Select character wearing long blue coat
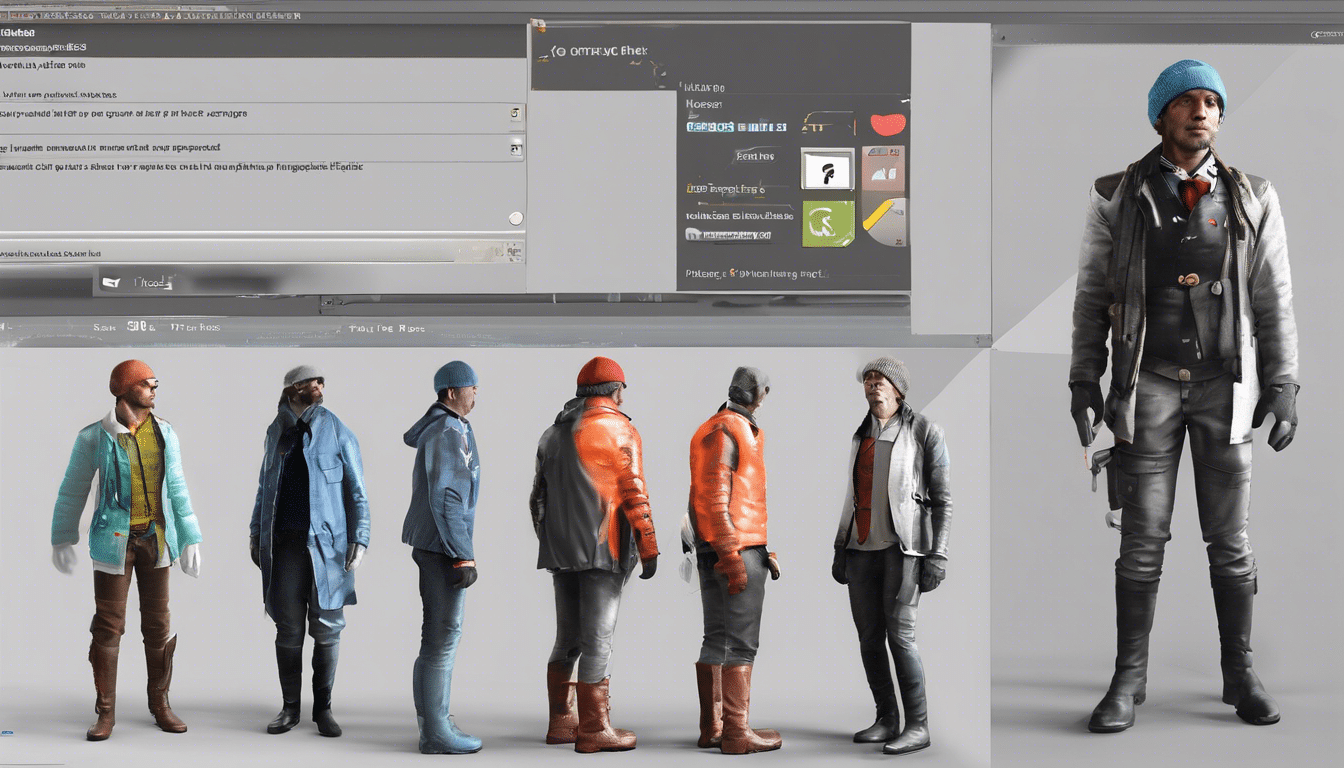This screenshot has height=768, width=1344. [309, 548]
